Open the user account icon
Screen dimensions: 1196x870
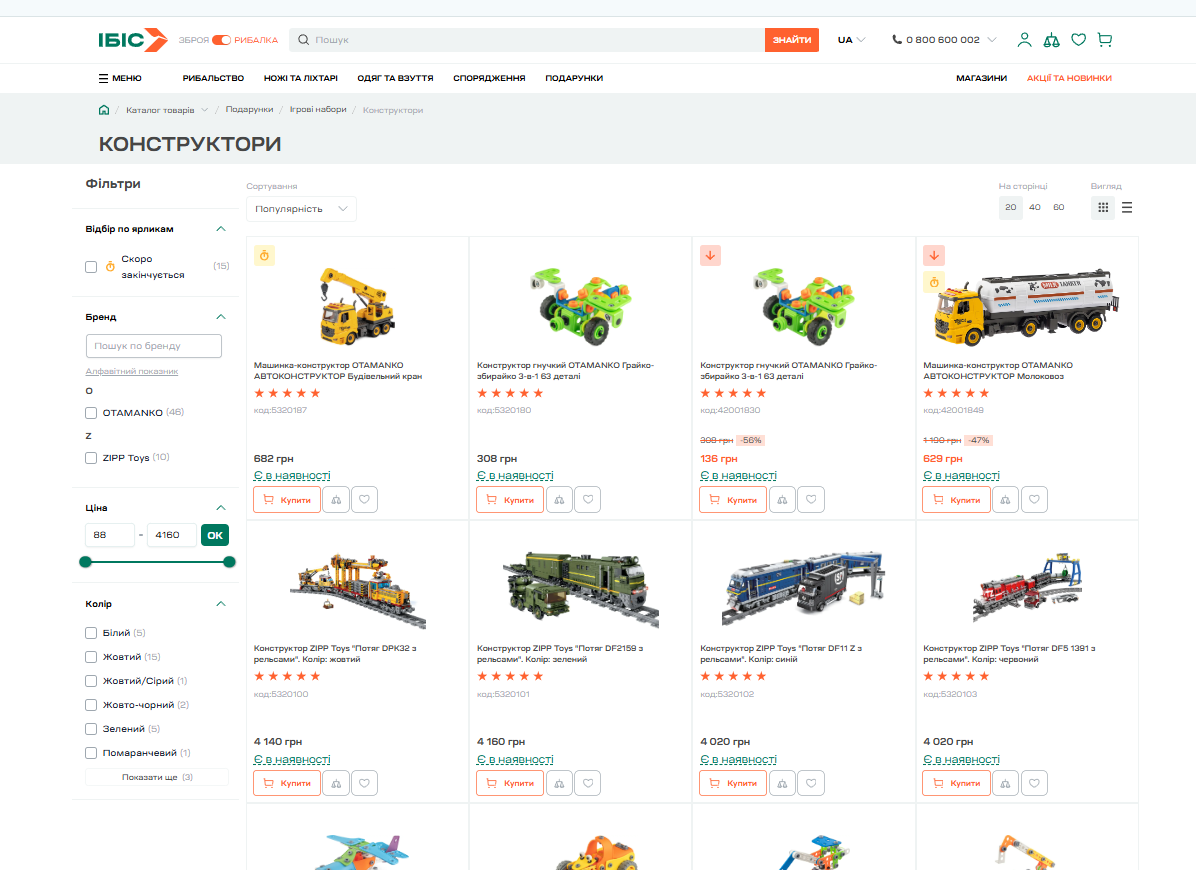(1024, 40)
